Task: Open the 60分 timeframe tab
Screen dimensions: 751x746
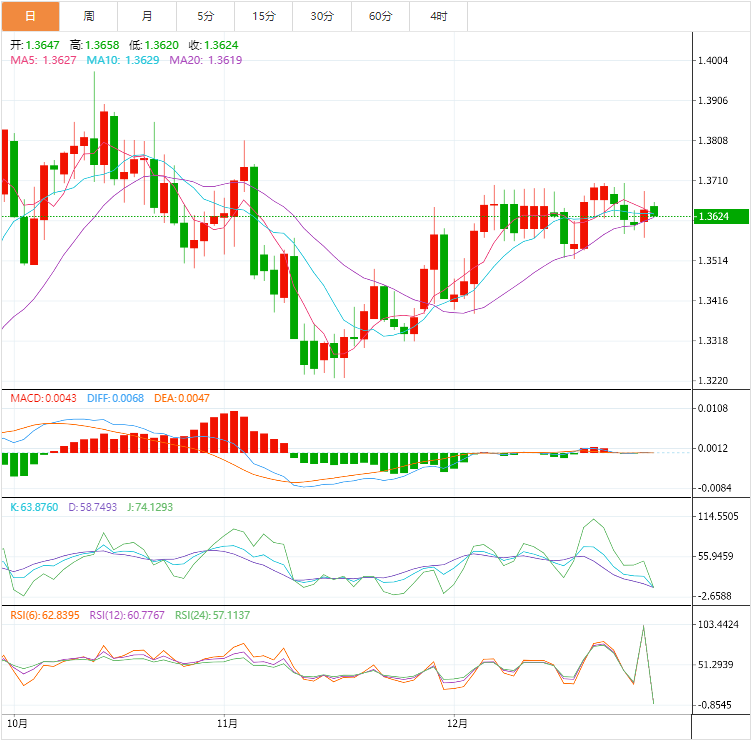Action: (x=381, y=16)
